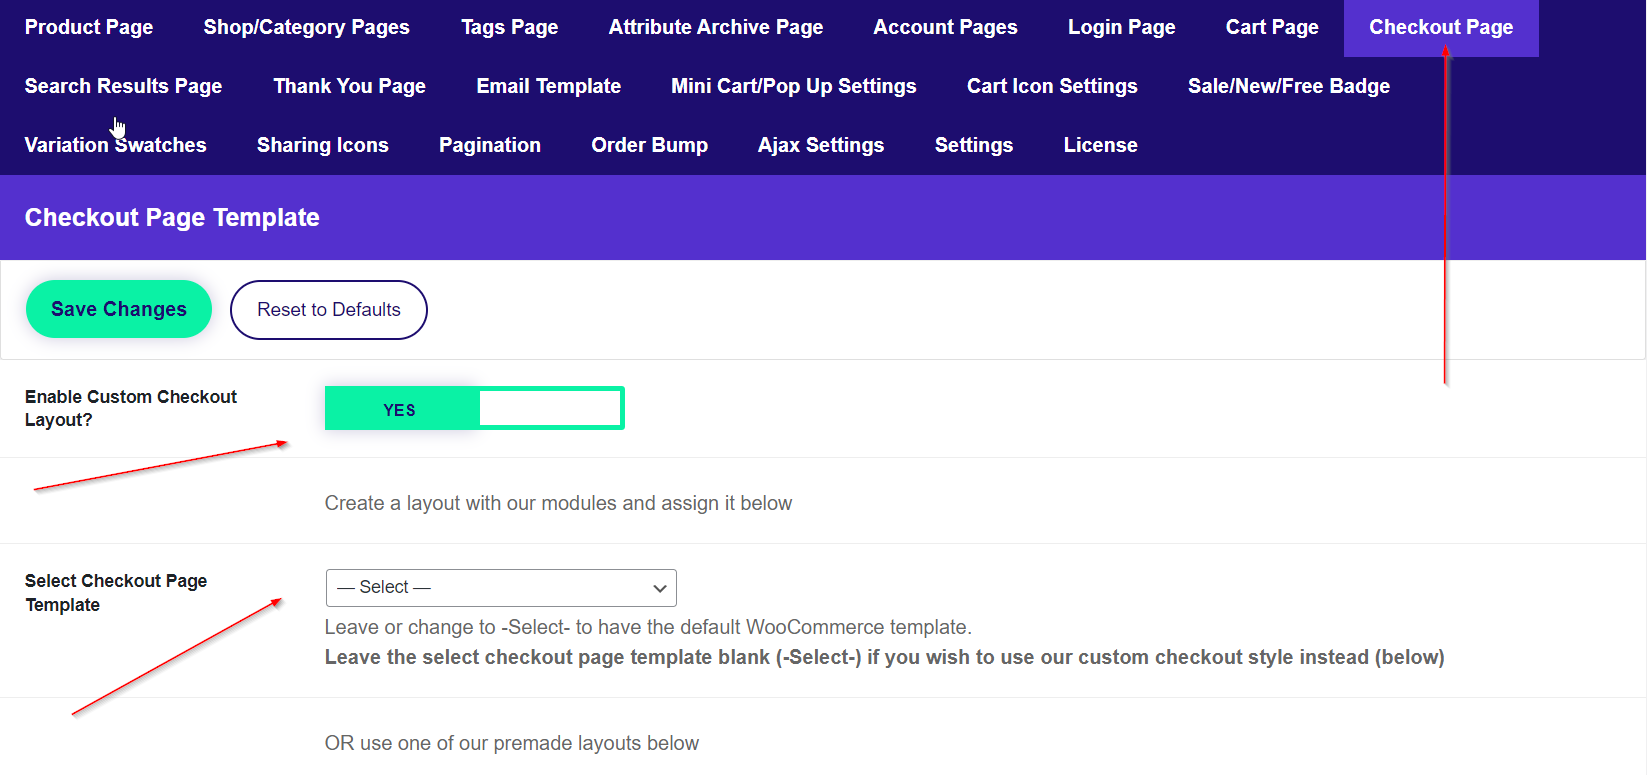
Task: Open the Select Checkout Page Template dropdown
Action: 501,588
